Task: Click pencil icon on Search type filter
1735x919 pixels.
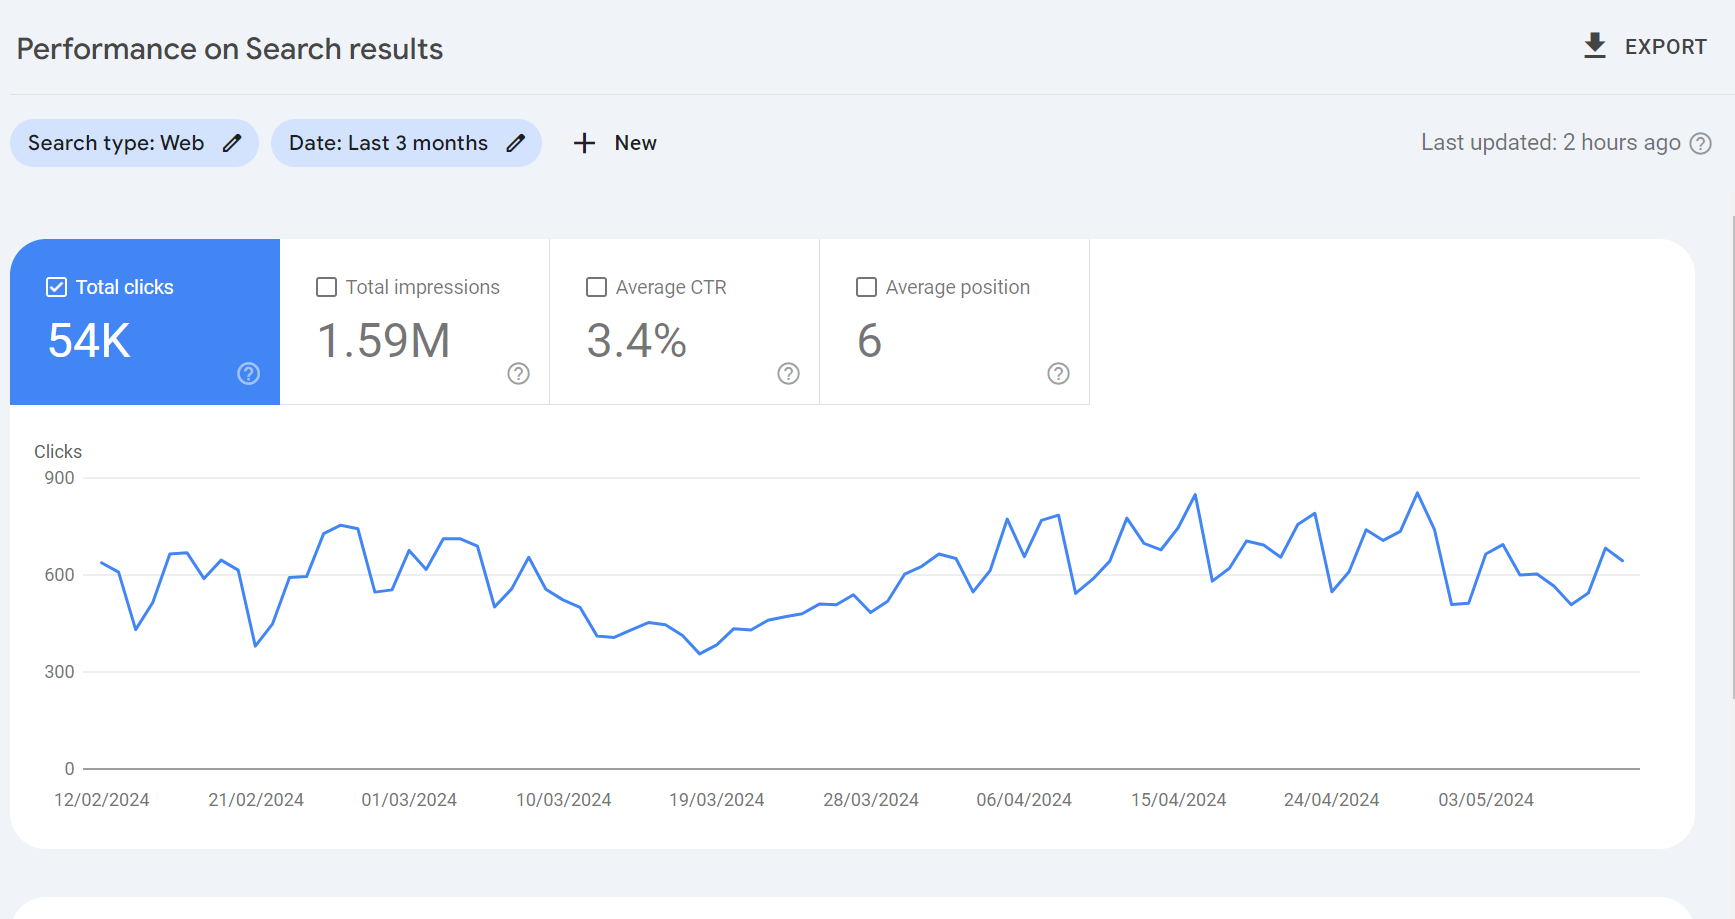Action: [232, 143]
